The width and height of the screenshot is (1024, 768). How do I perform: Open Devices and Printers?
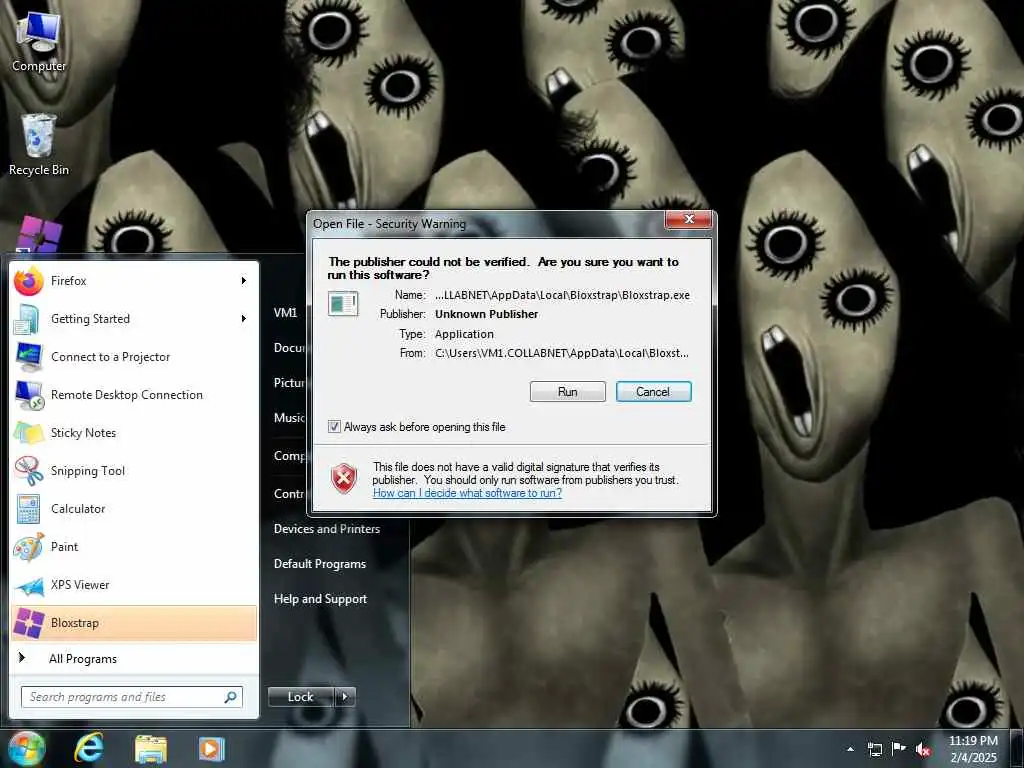[327, 529]
